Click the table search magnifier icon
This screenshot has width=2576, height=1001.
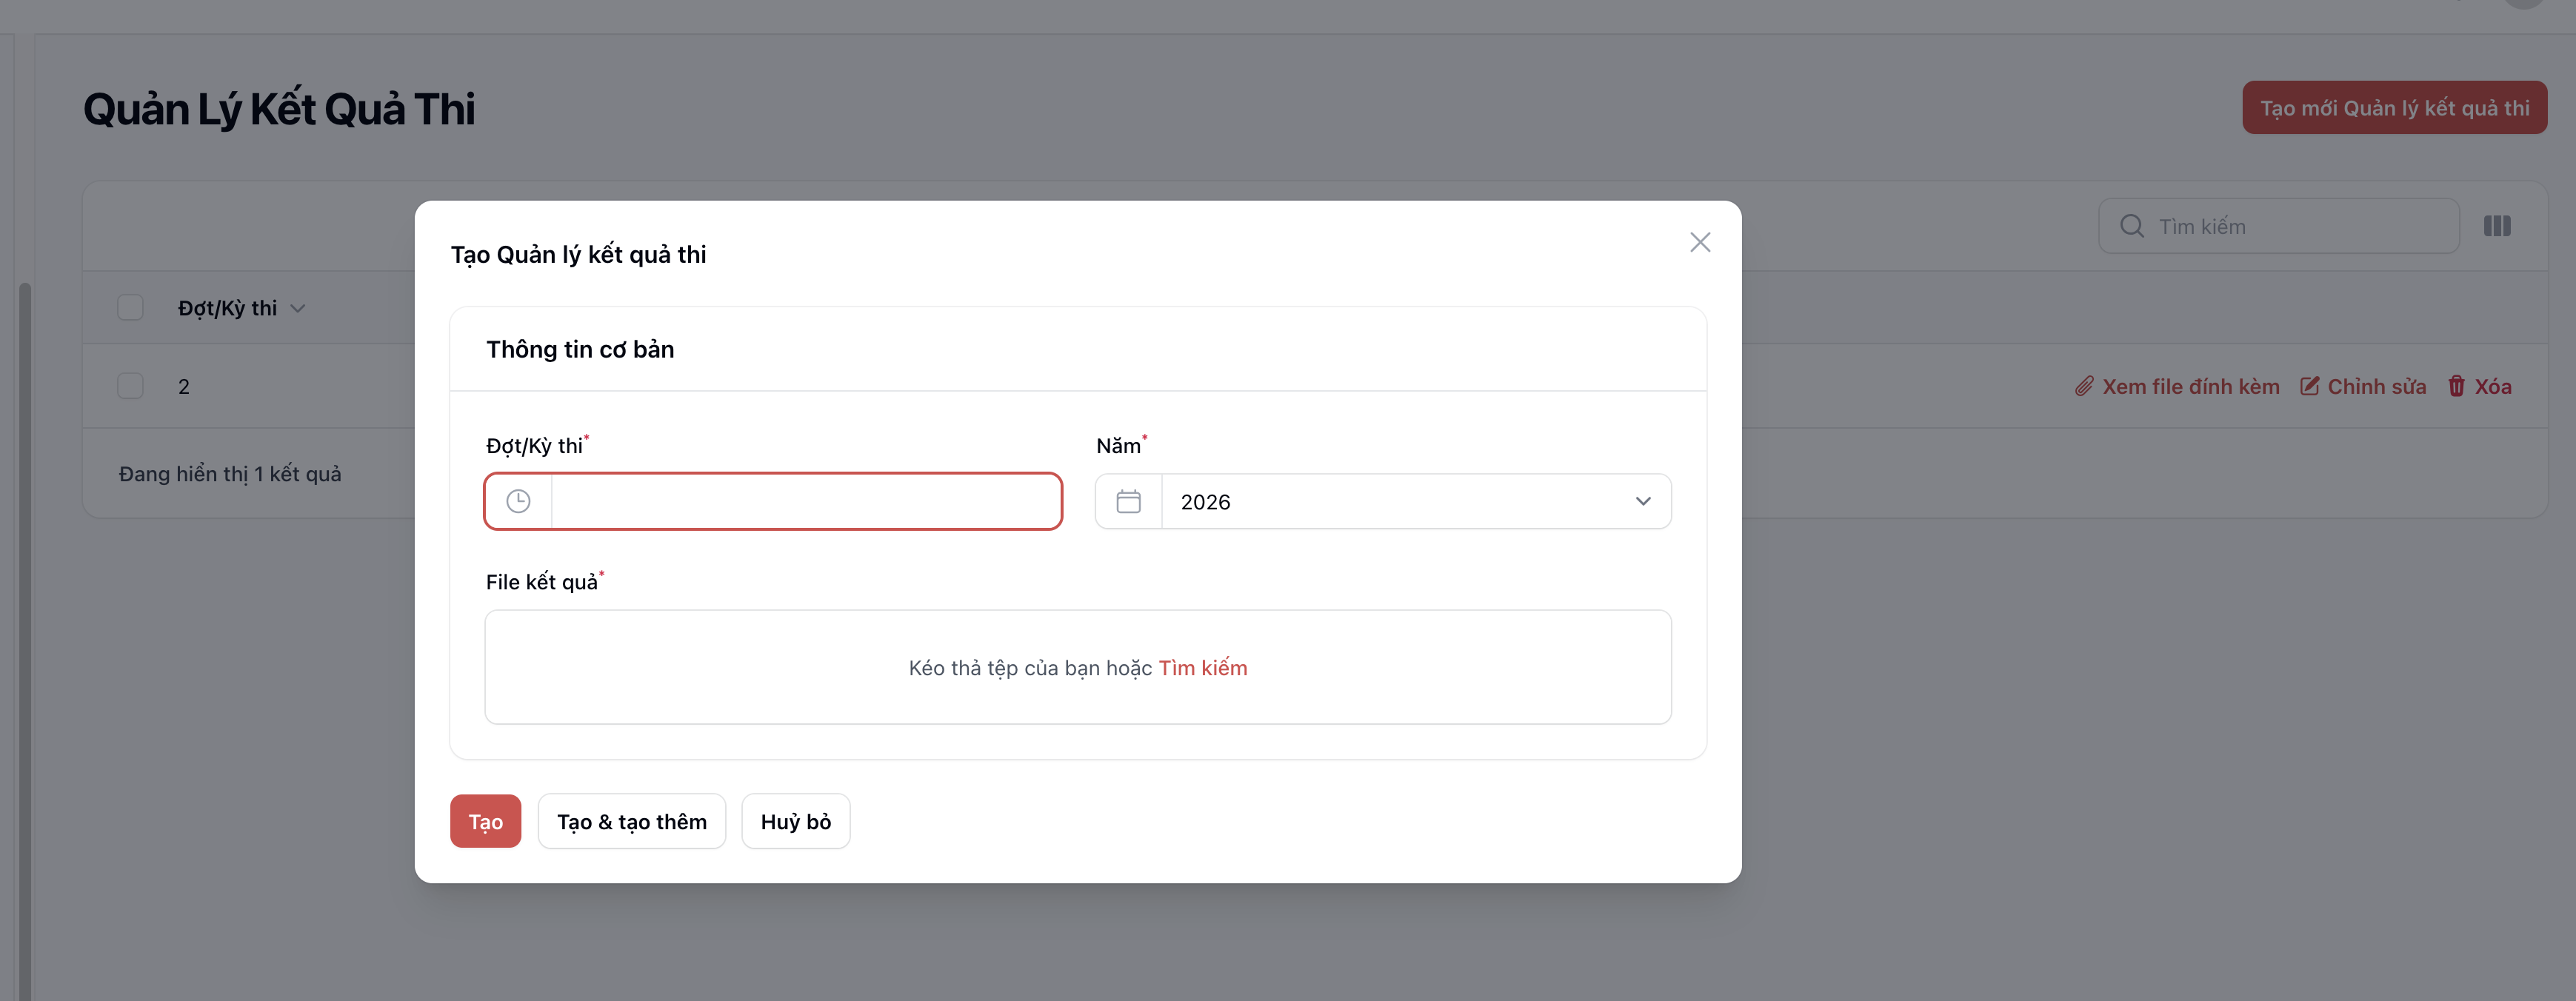click(2131, 226)
